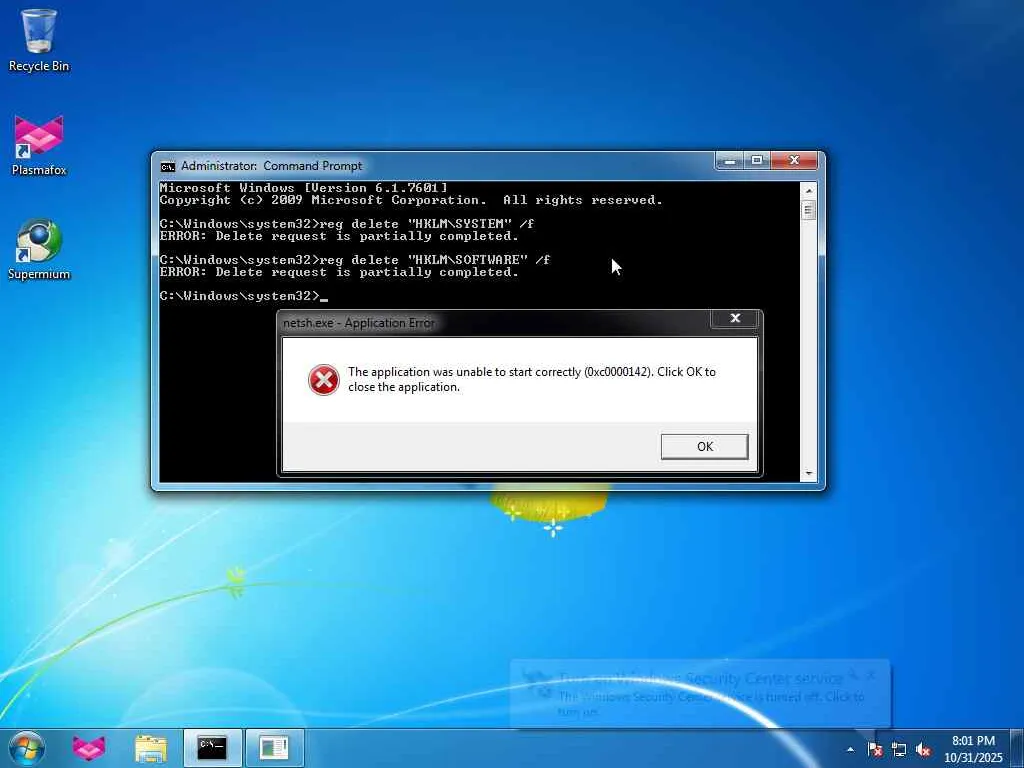Image resolution: width=1024 pixels, height=768 pixels.
Task: Click the current C:\Windows\system32> prompt line
Action: pyautogui.click(x=243, y=296)
